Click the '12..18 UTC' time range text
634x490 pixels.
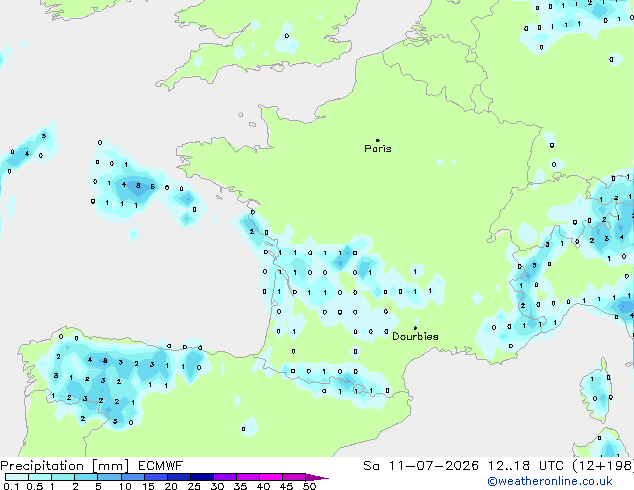tap(526, 466)
